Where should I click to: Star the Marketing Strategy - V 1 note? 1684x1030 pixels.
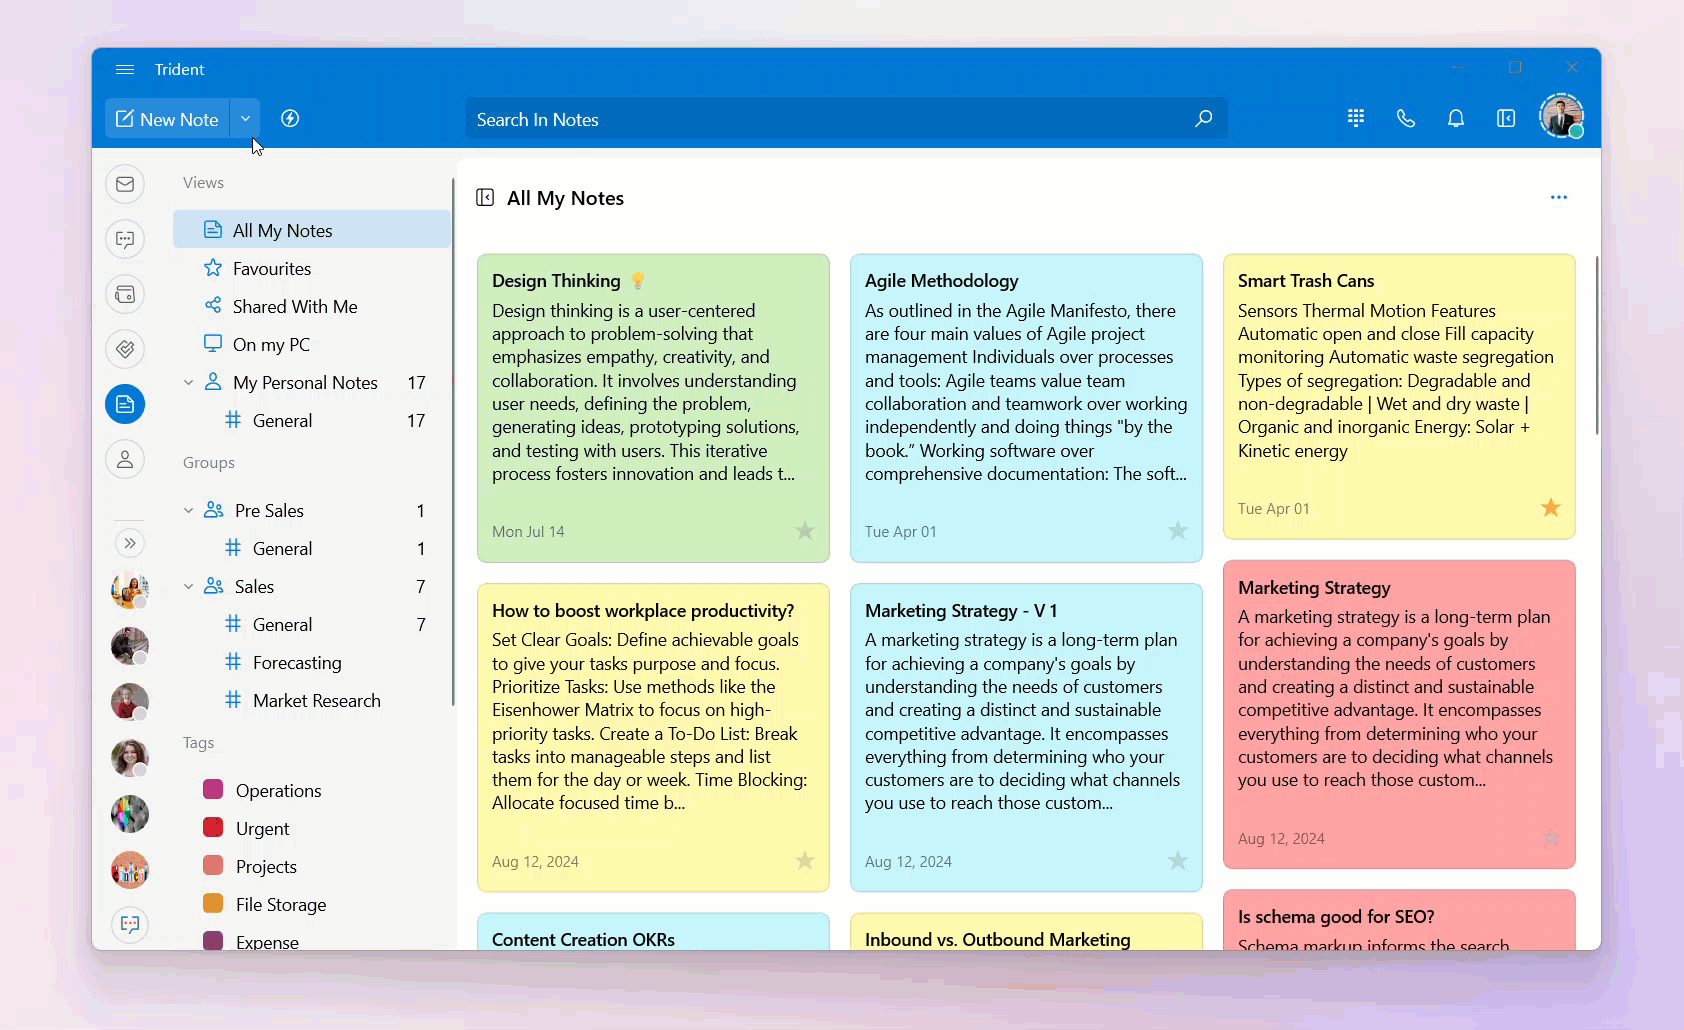(x=1178, y=861)
